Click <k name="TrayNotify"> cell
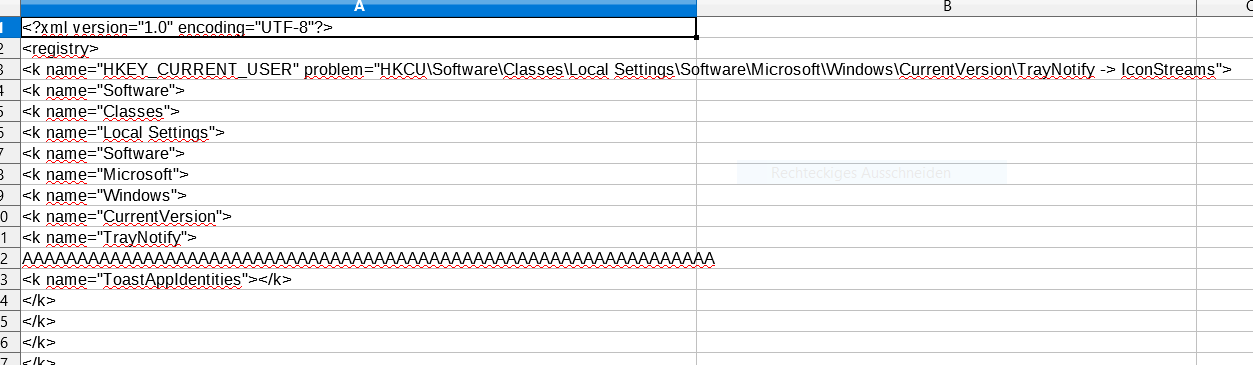 pos(359,237)
